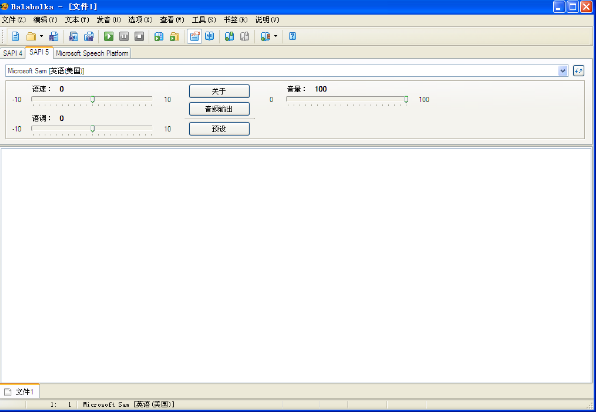Click the 预设 button

(219, 129)
